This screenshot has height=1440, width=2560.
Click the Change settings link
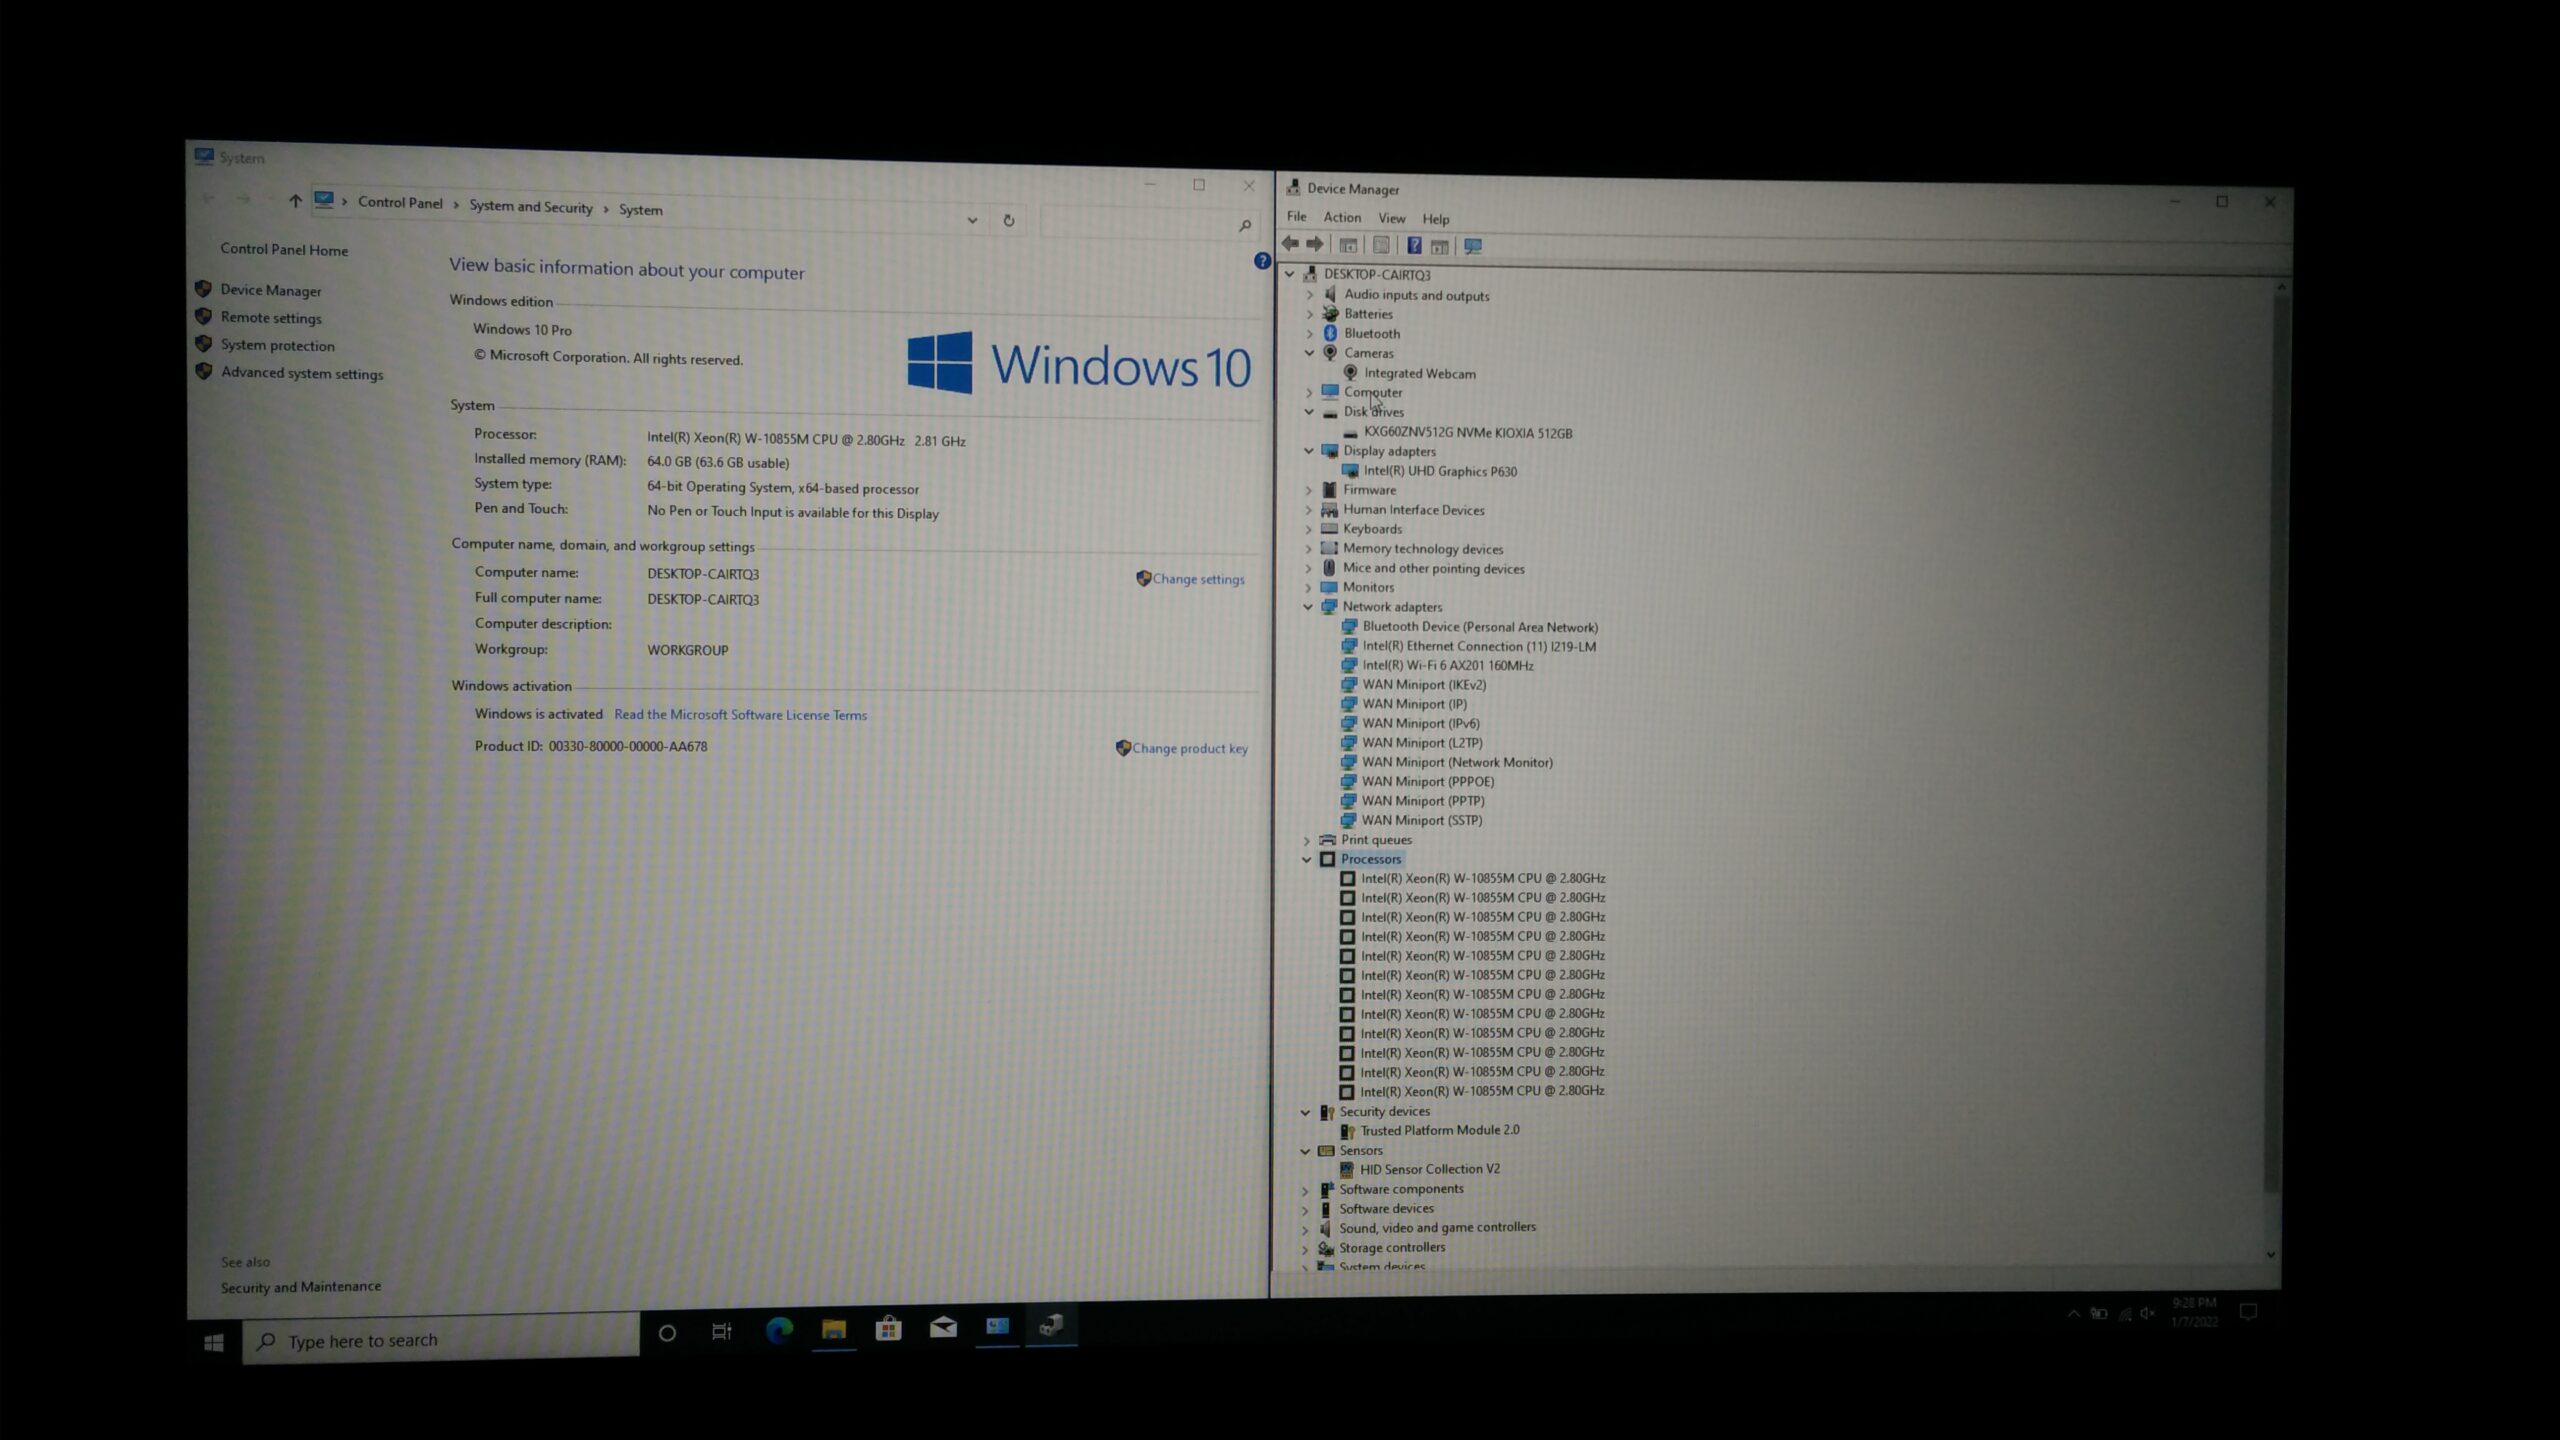click(1198, 579)
